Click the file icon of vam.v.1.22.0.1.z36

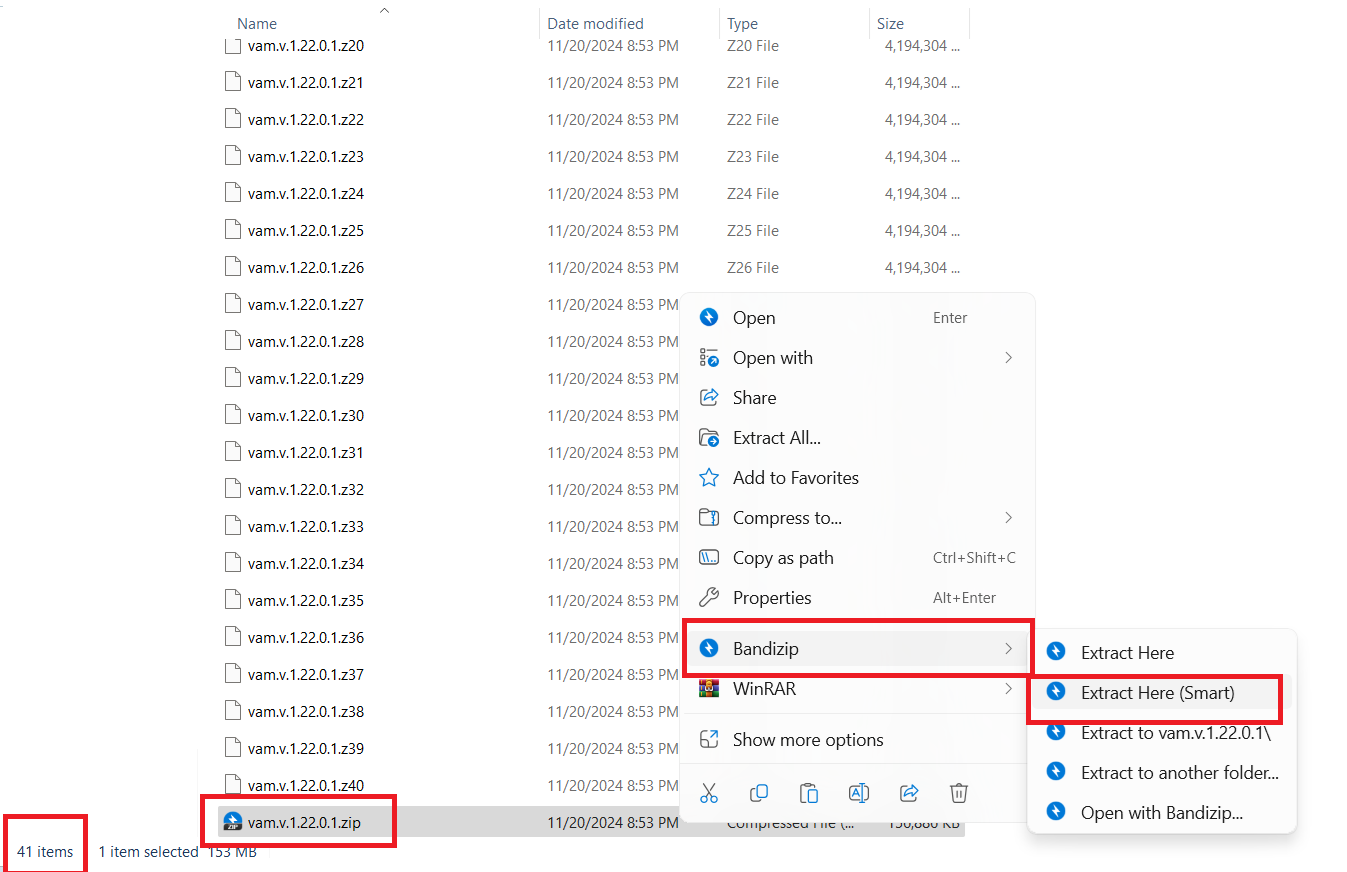233,638
